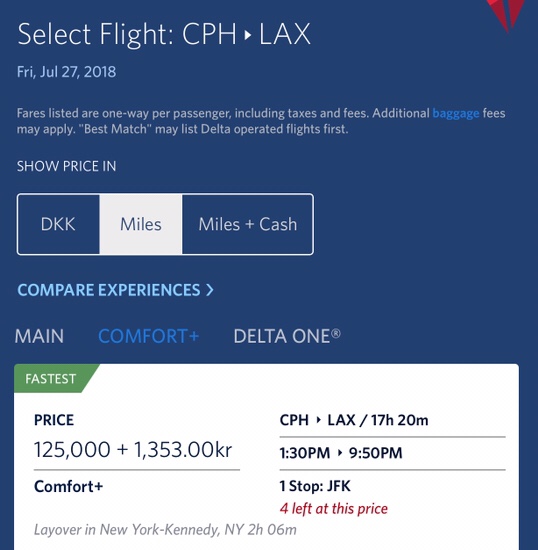This screenshot has width=538, height=550.
Task: Select the 125,000 + 1,353.00kr price
Action: point(133,450)
